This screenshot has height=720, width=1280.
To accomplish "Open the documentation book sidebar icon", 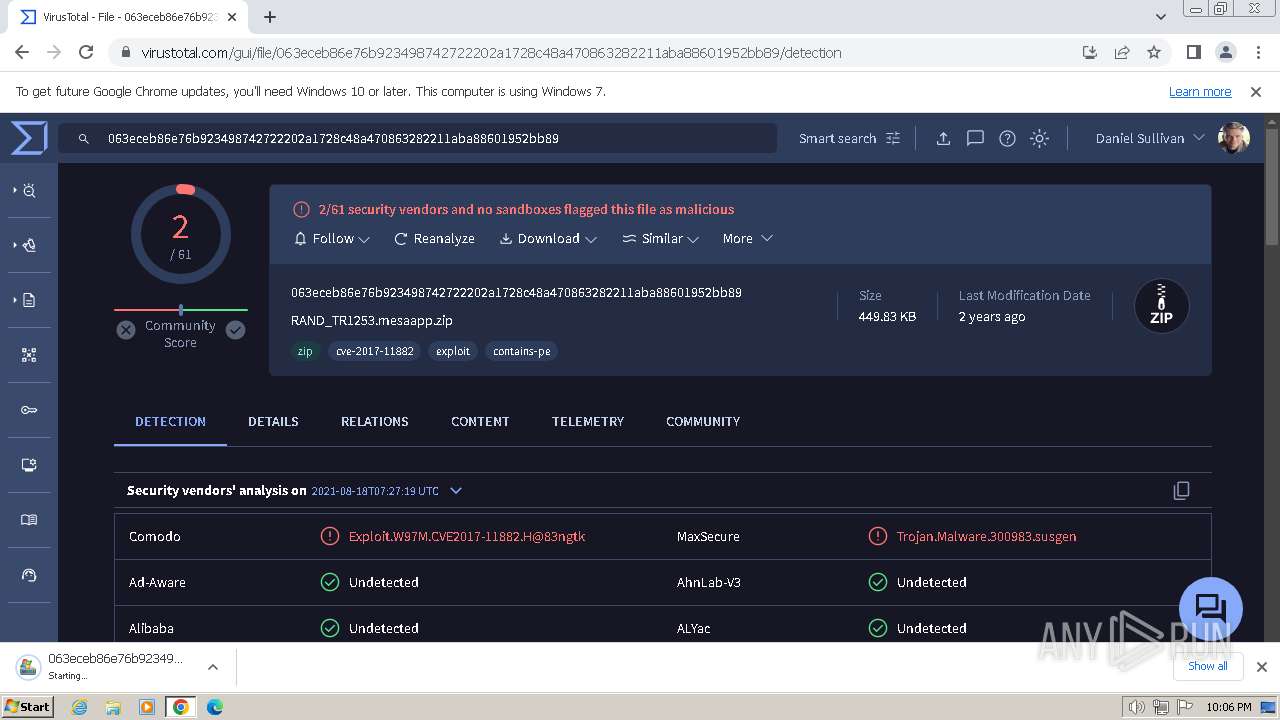I will 29,520.
